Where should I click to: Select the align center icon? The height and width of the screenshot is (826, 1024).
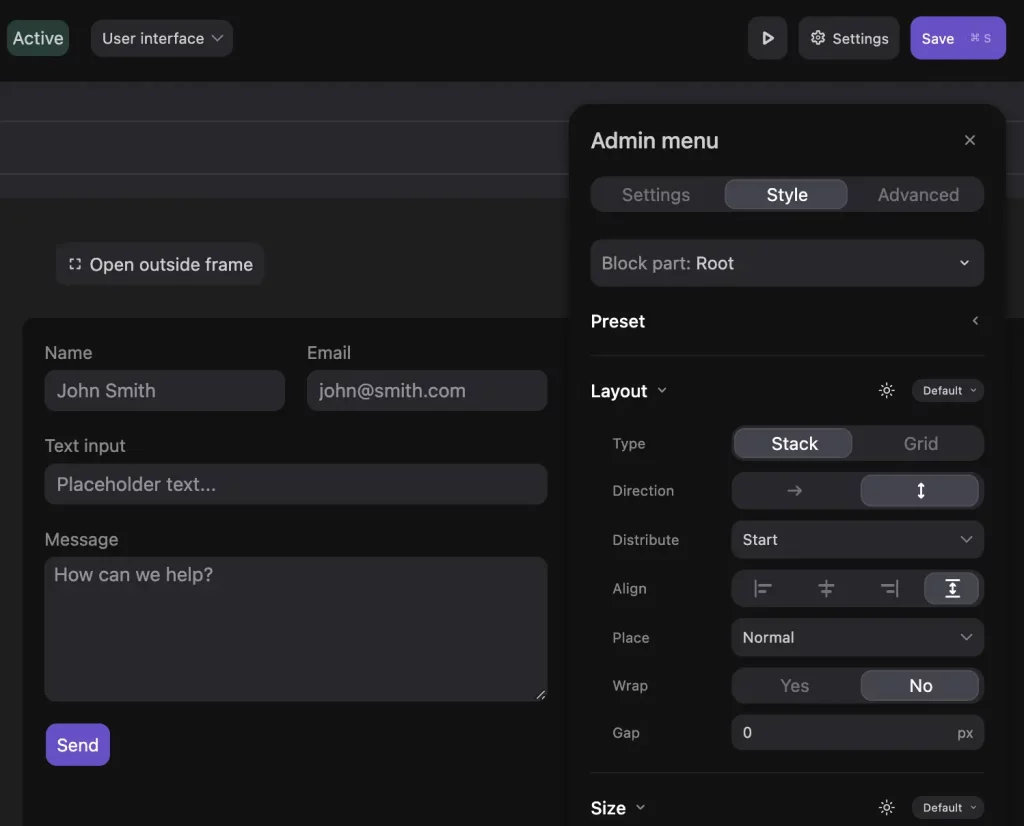click(826, 589)
